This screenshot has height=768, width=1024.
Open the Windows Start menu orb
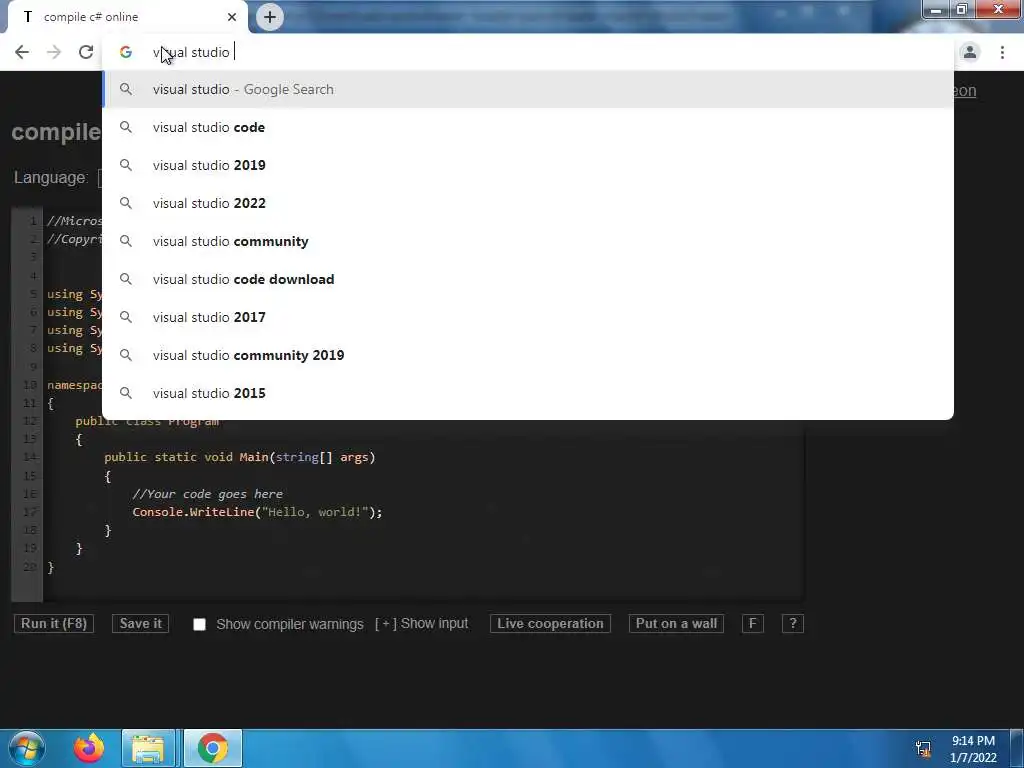pos(27,748)
